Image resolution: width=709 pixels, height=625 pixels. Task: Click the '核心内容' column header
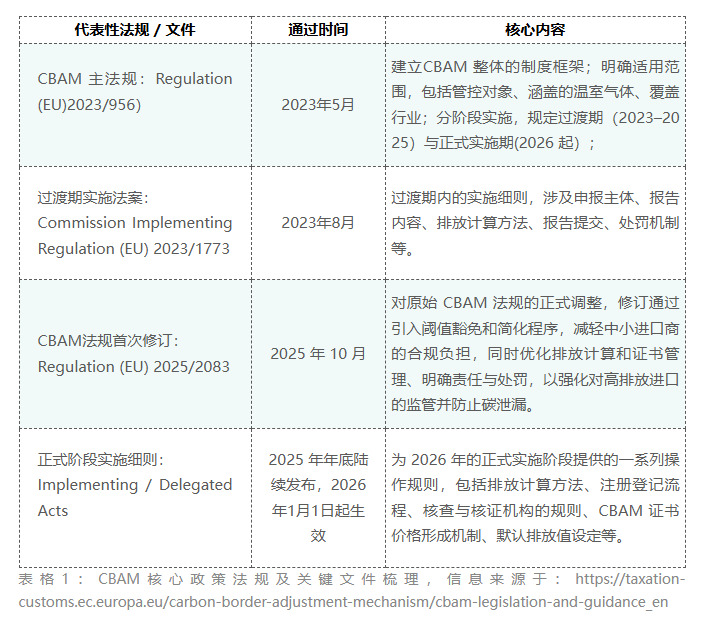[535, 30]
